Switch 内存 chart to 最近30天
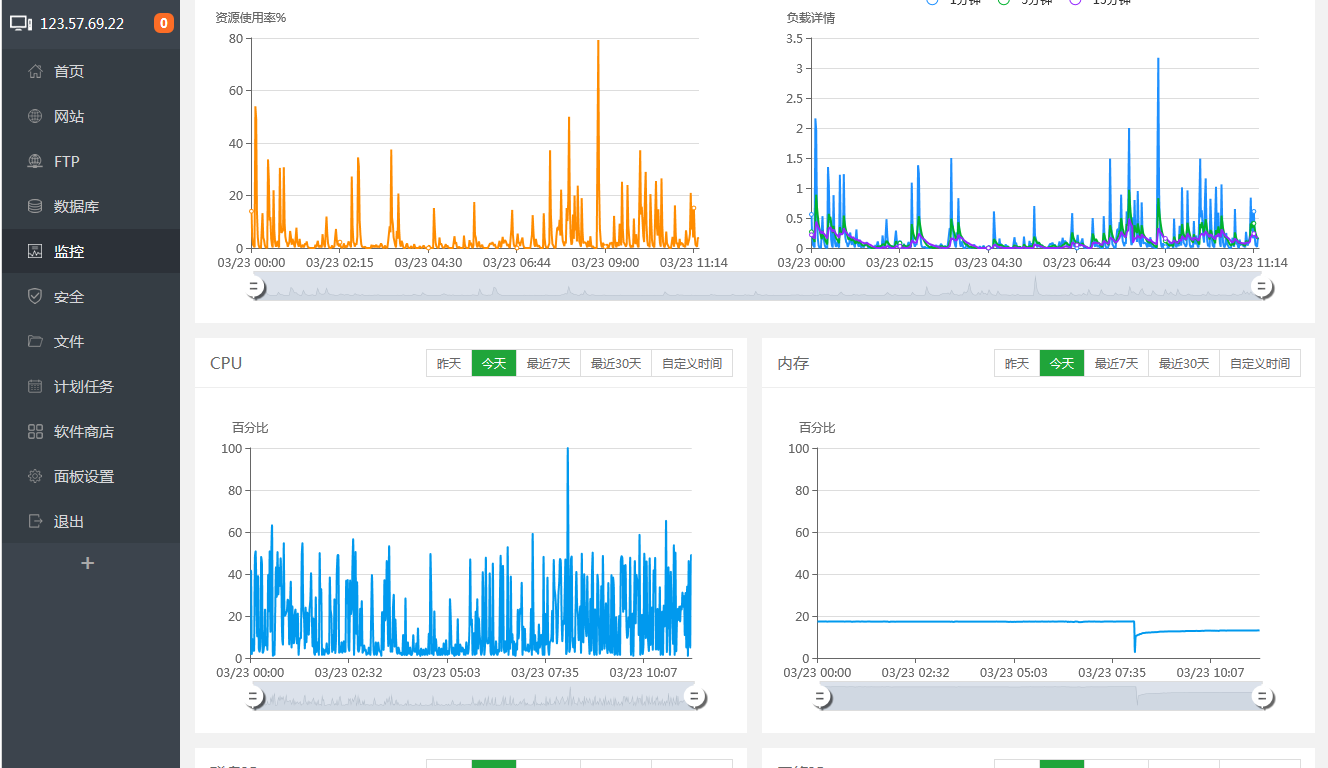 (1184, 363)
